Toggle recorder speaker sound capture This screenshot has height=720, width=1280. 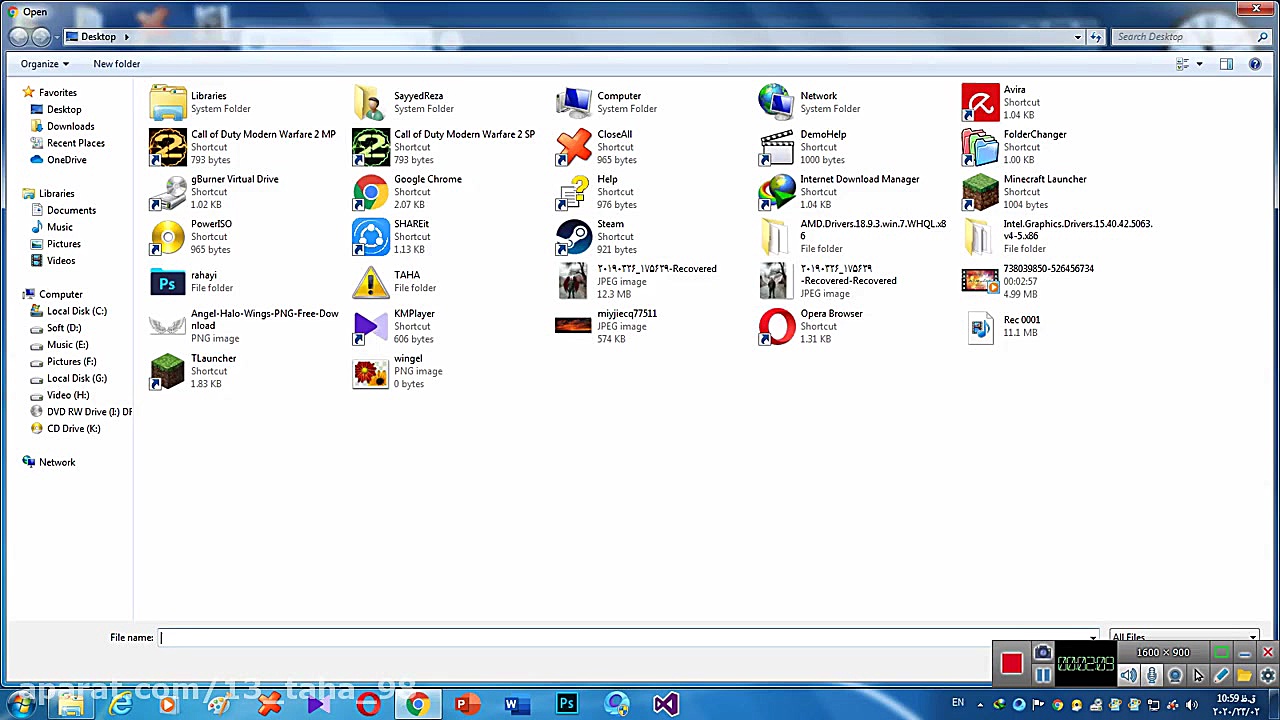(x=1129, y=676)
